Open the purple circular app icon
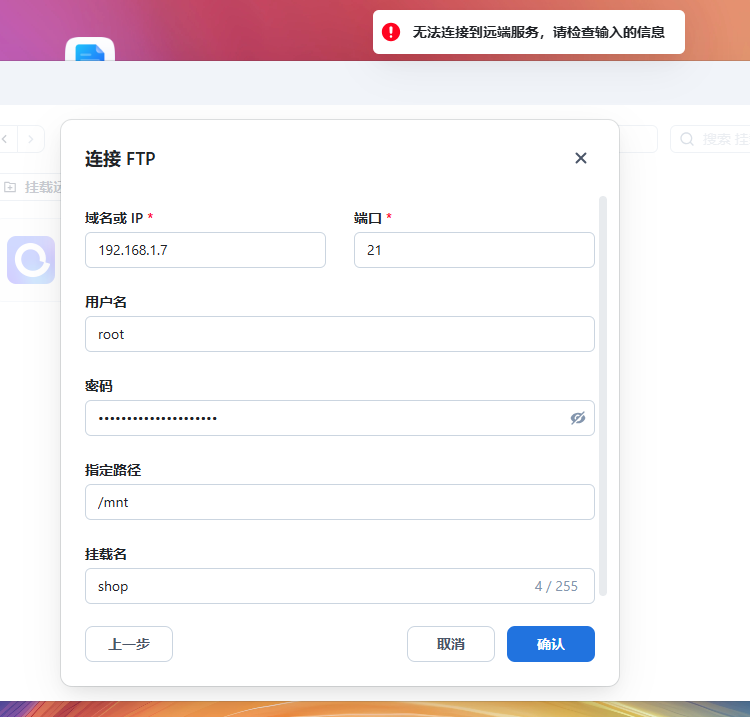Image resolution: width=750 pixels, height=717 pixels. pyautogui.click(x=31, y=260)
